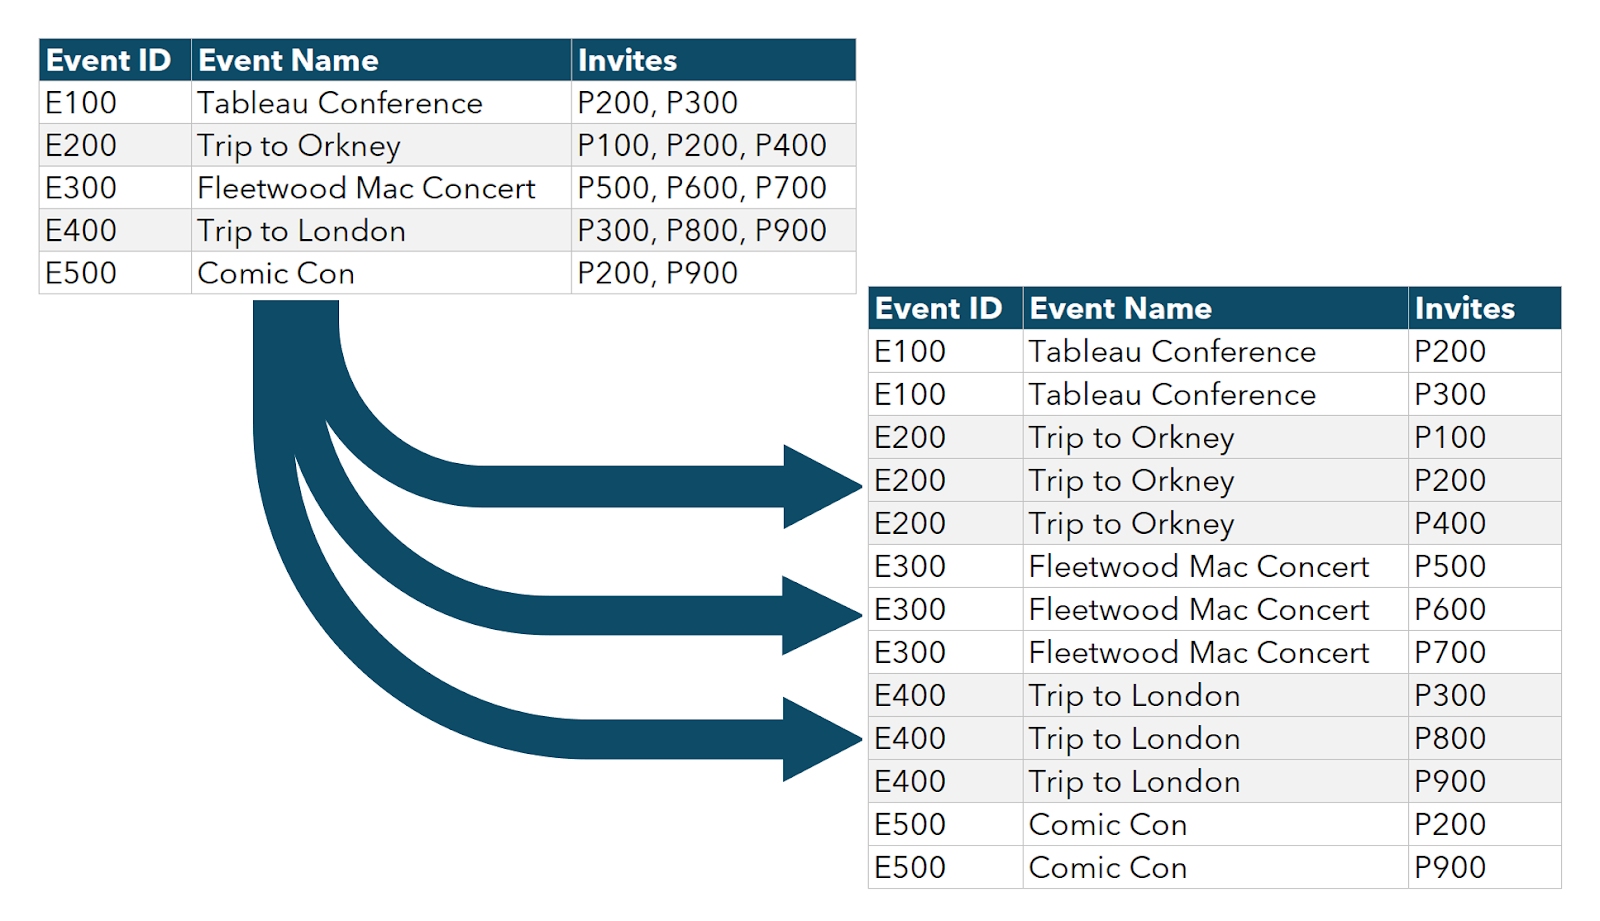This screenshot has width=1600, height=921.
Task: Click the P400 cell in right table
Action: click(1484, 523)
